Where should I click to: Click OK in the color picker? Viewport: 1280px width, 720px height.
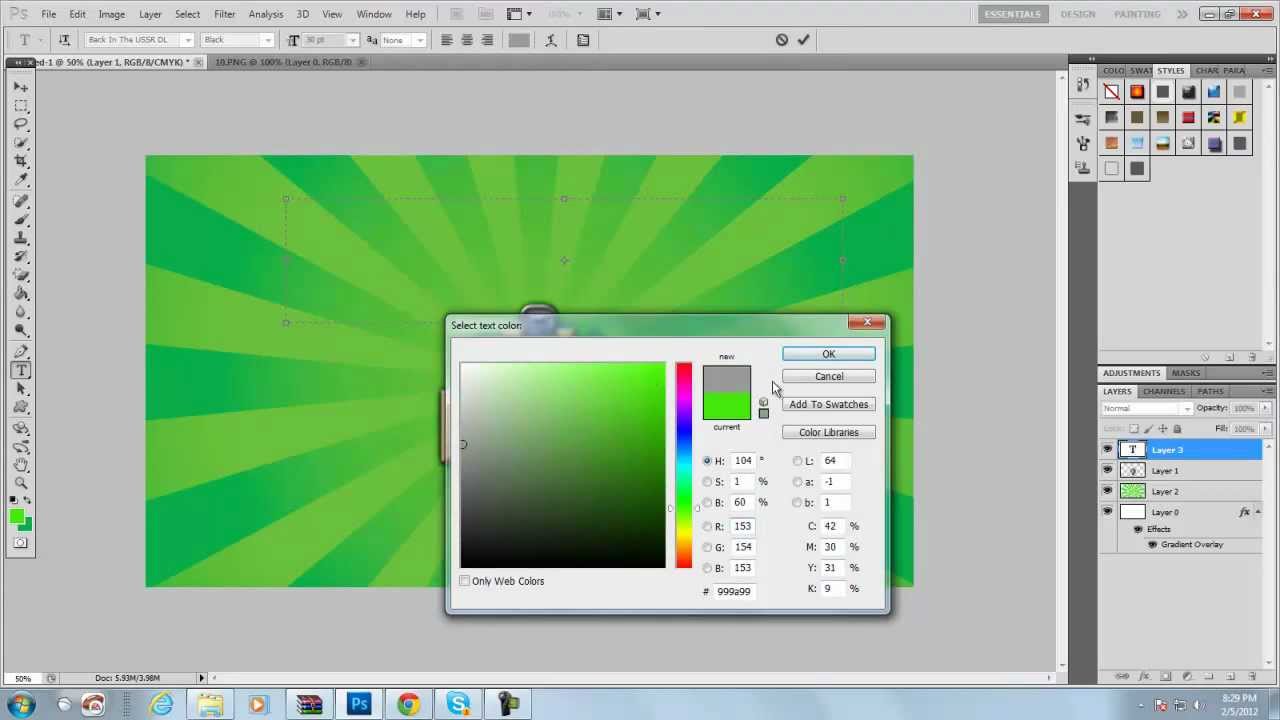point(829,354)
